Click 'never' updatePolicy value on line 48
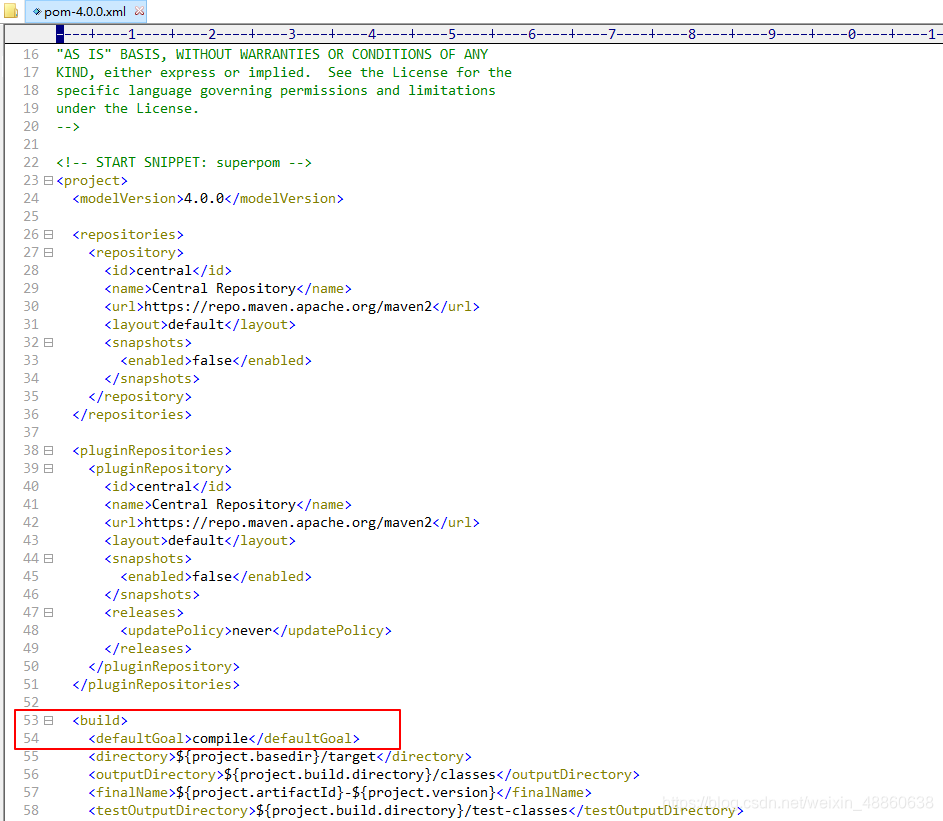Viewport: 943px width, 821px height. 252,631
